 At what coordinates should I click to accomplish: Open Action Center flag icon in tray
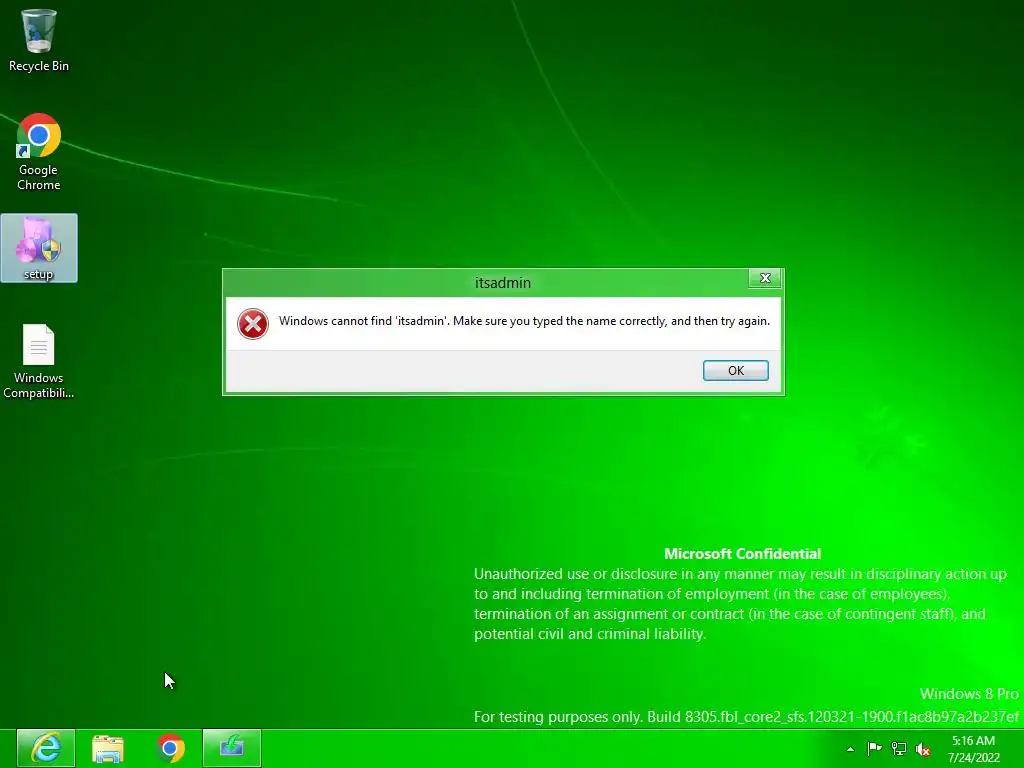(874, 749)
